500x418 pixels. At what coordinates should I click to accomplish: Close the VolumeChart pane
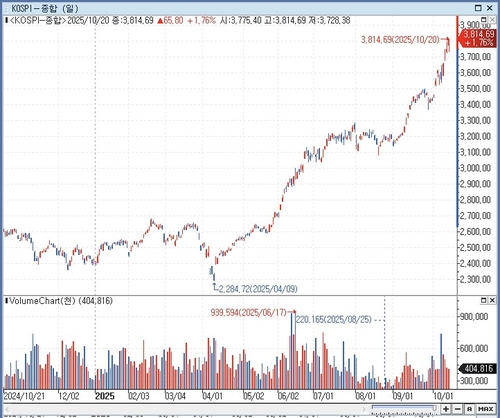point(492,301)
